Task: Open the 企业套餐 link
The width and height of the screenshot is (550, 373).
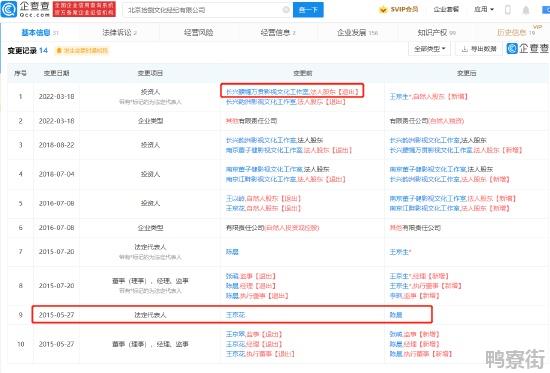Action: pyautogui.click(x=446, y=9)
